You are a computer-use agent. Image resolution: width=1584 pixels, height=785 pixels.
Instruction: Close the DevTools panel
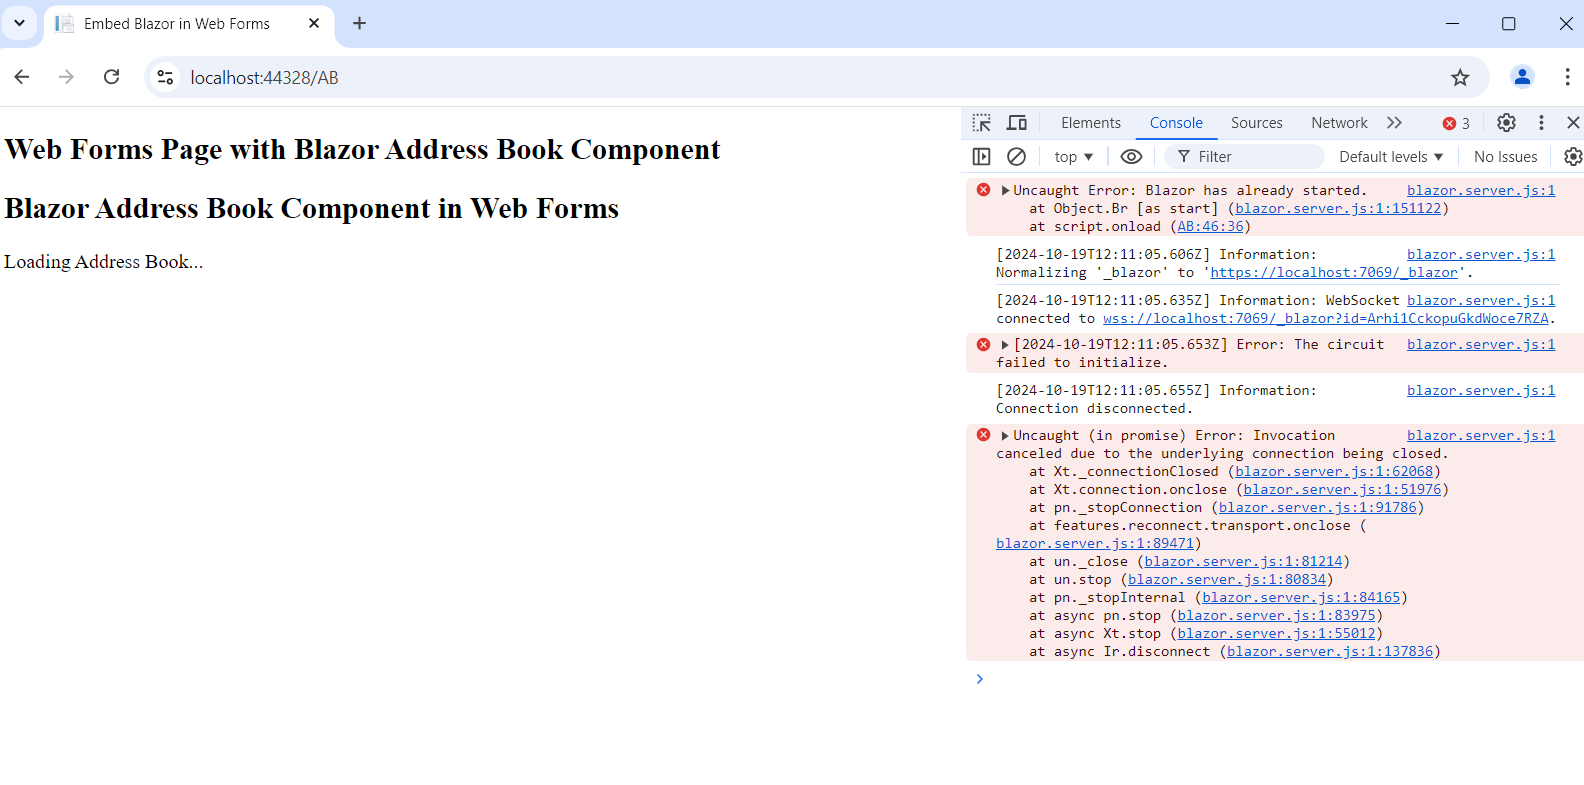tap(1573, 123)
